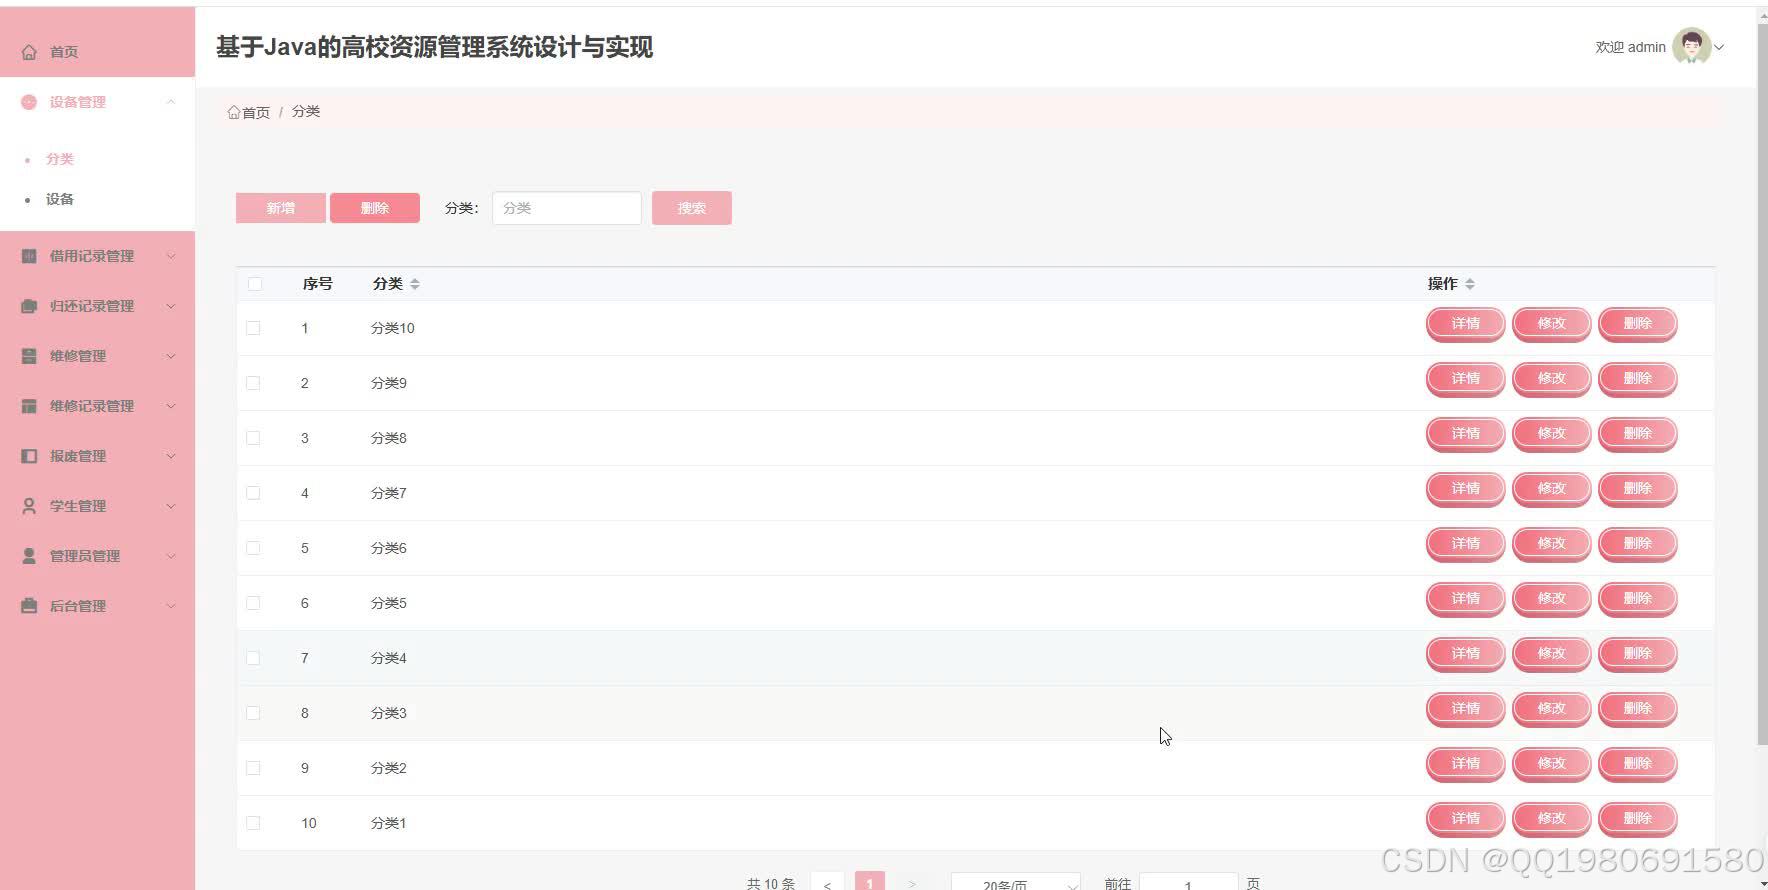
Task: Click 删除 for 分类8 row
Action: click(x=1638, y=434)
